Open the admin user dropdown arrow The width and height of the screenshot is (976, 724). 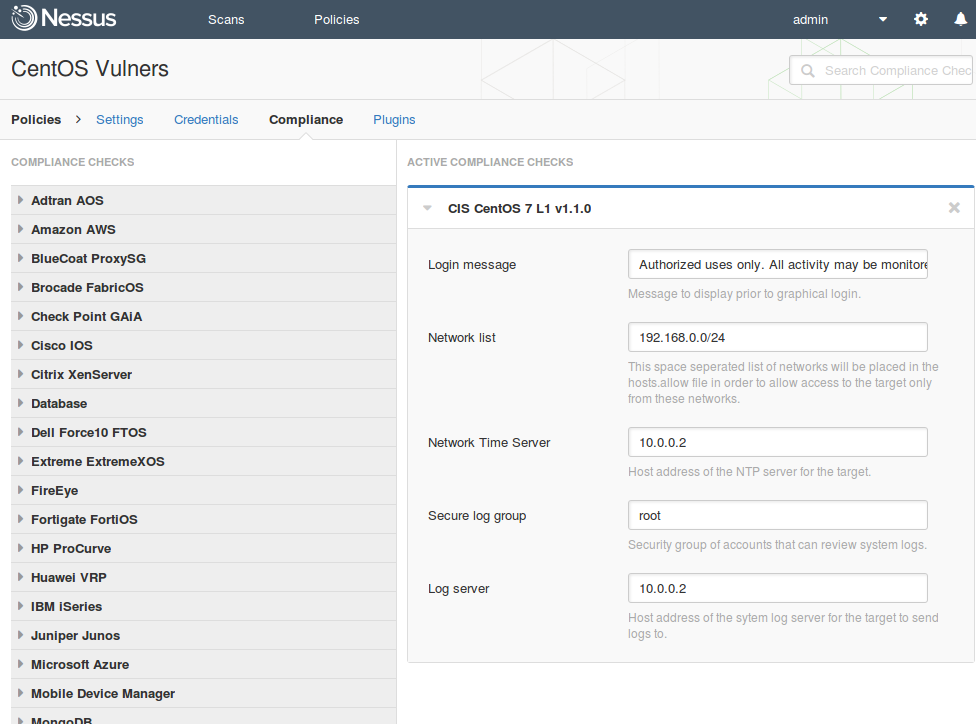tap(883, 19)
